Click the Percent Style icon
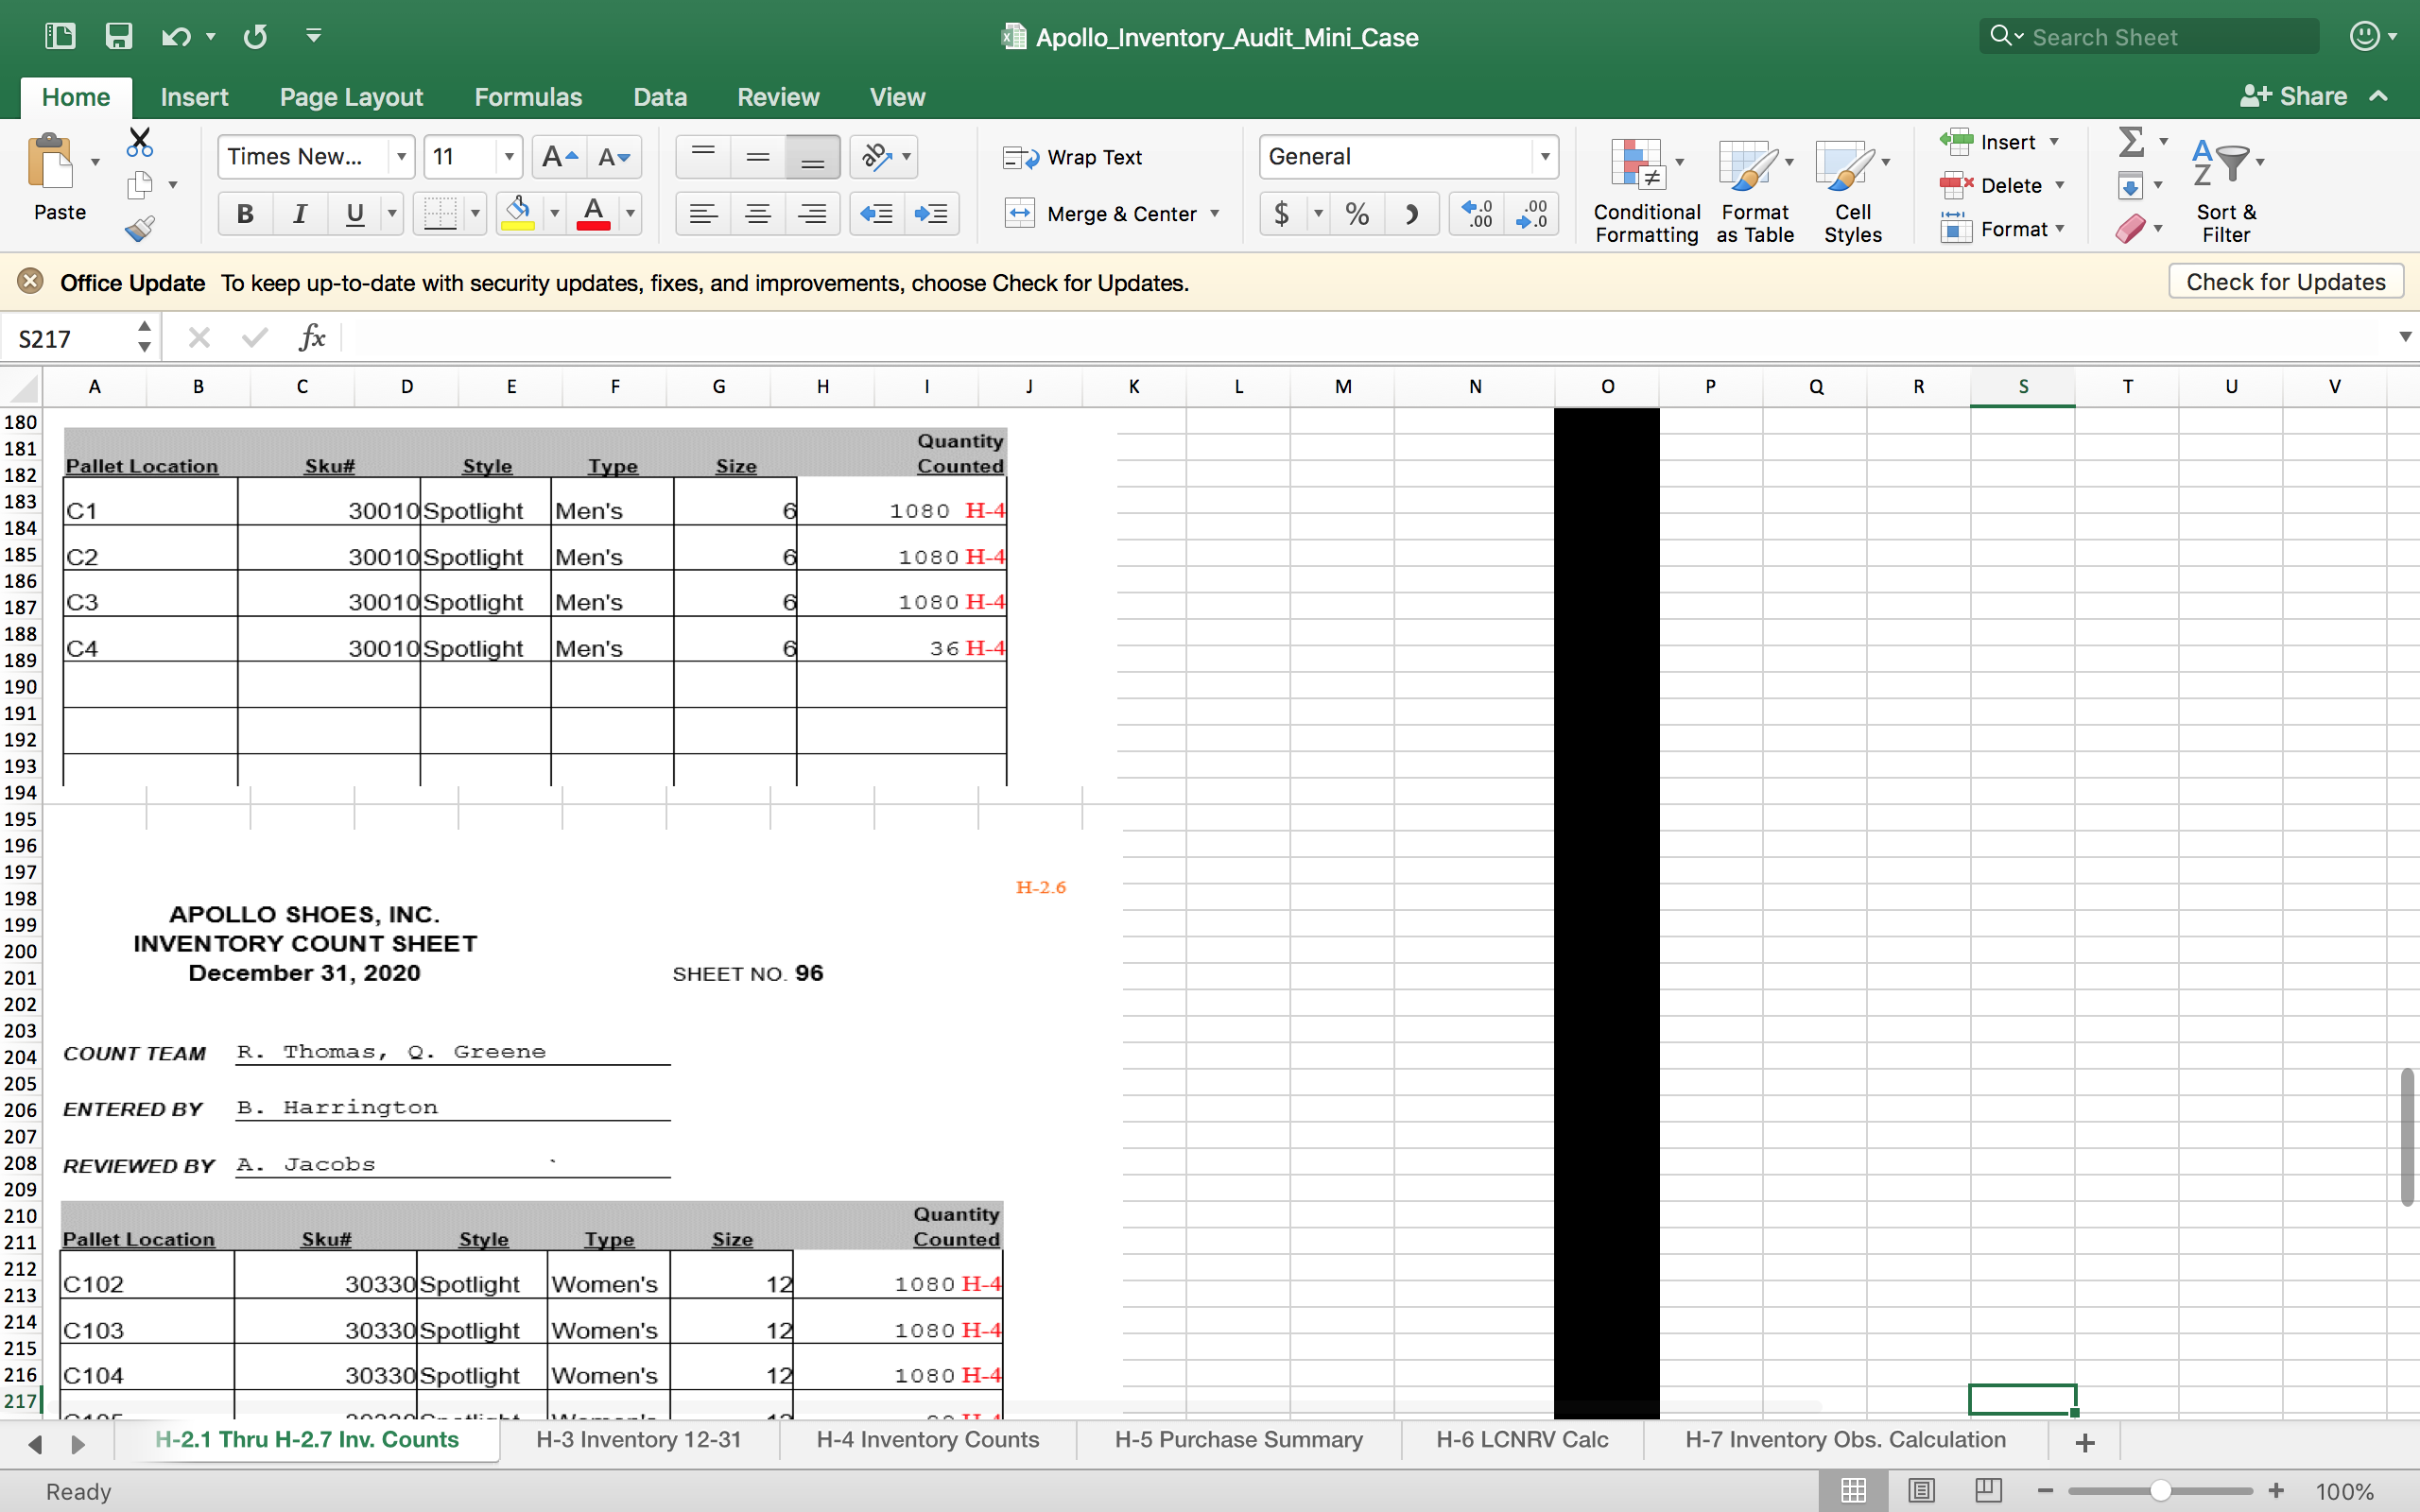 tap(1356, 213)
